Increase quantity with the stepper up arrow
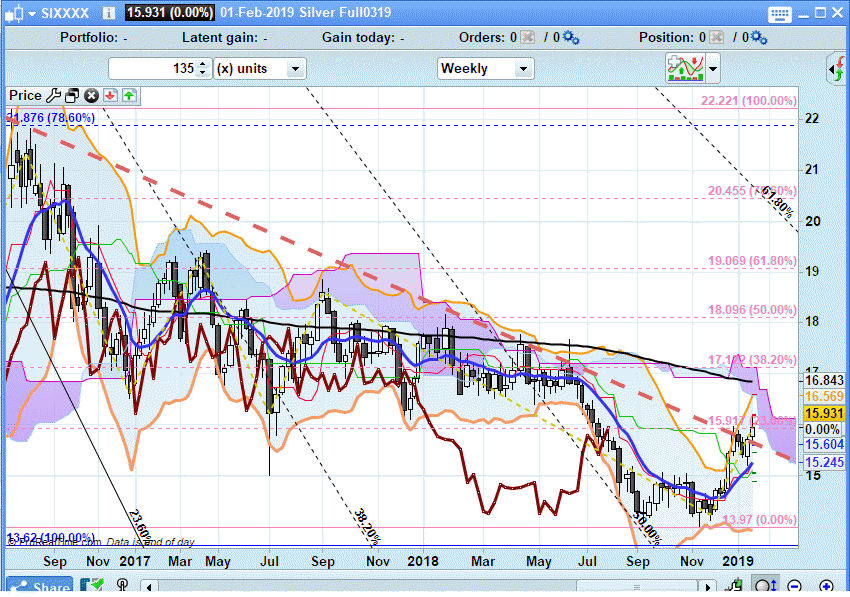Viewport: 850px width, 597px height. click(203, 64)
